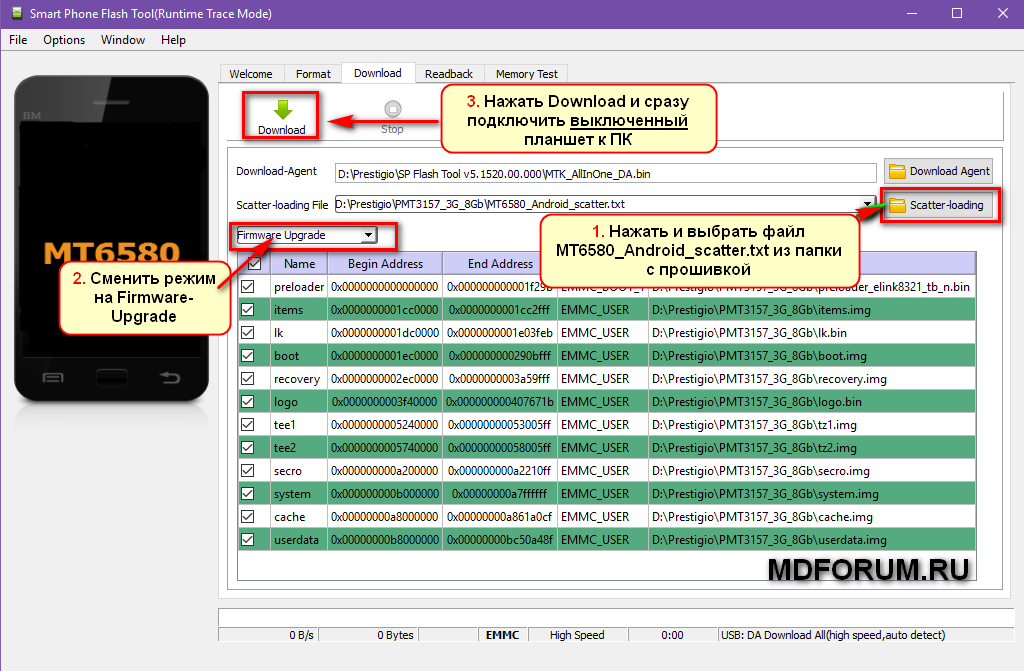1024x671 pixels.
Task: Click the Scatter-loading File path field
Action: tap(597, 204)
